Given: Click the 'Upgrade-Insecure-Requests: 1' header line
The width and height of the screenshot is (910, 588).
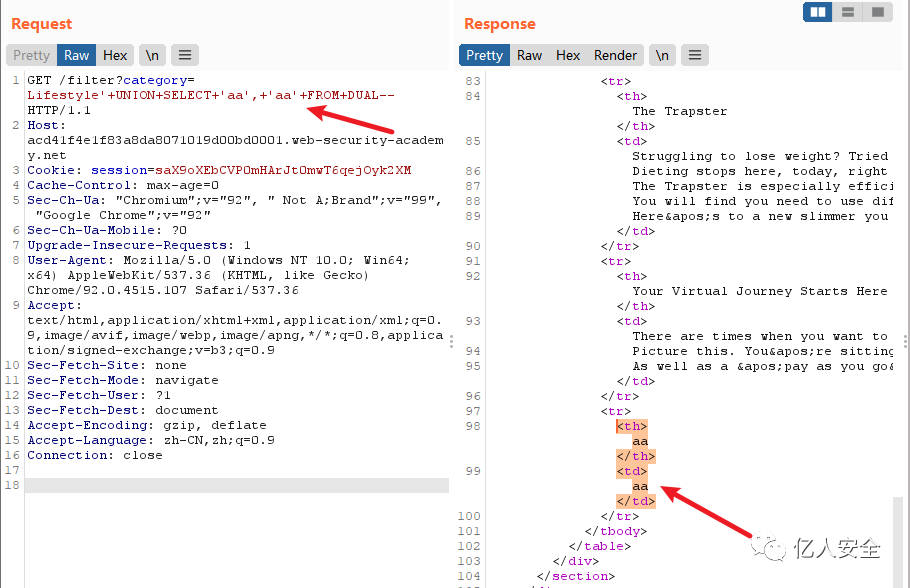Looking at the screenshot, I should (139, 245).
